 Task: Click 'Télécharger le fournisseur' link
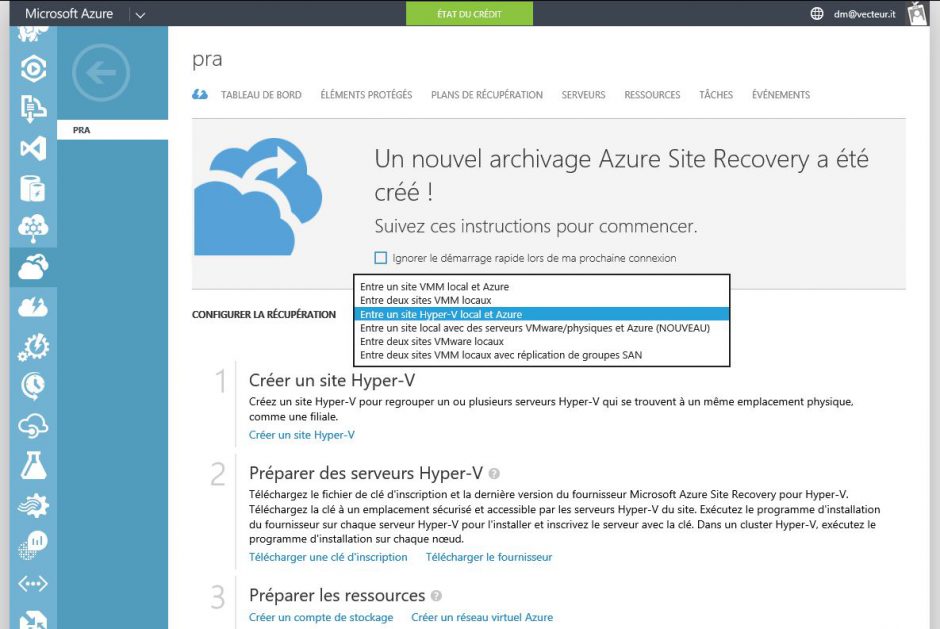point(489,557)
